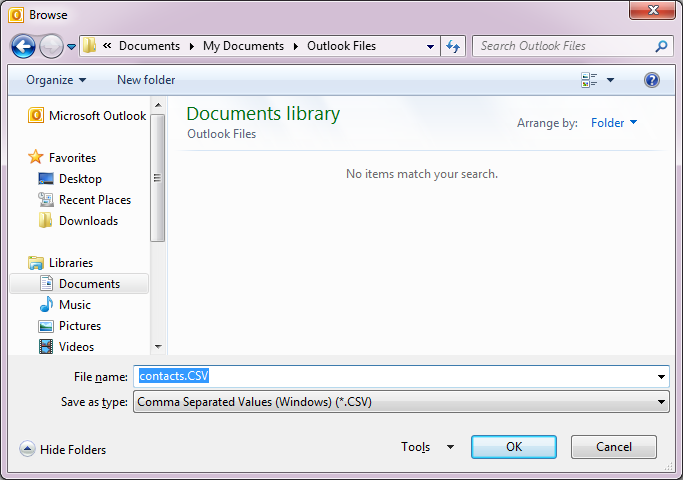Click the Cancel button
This screenshot has height=480, width=683.
click(x=614, y=447)
